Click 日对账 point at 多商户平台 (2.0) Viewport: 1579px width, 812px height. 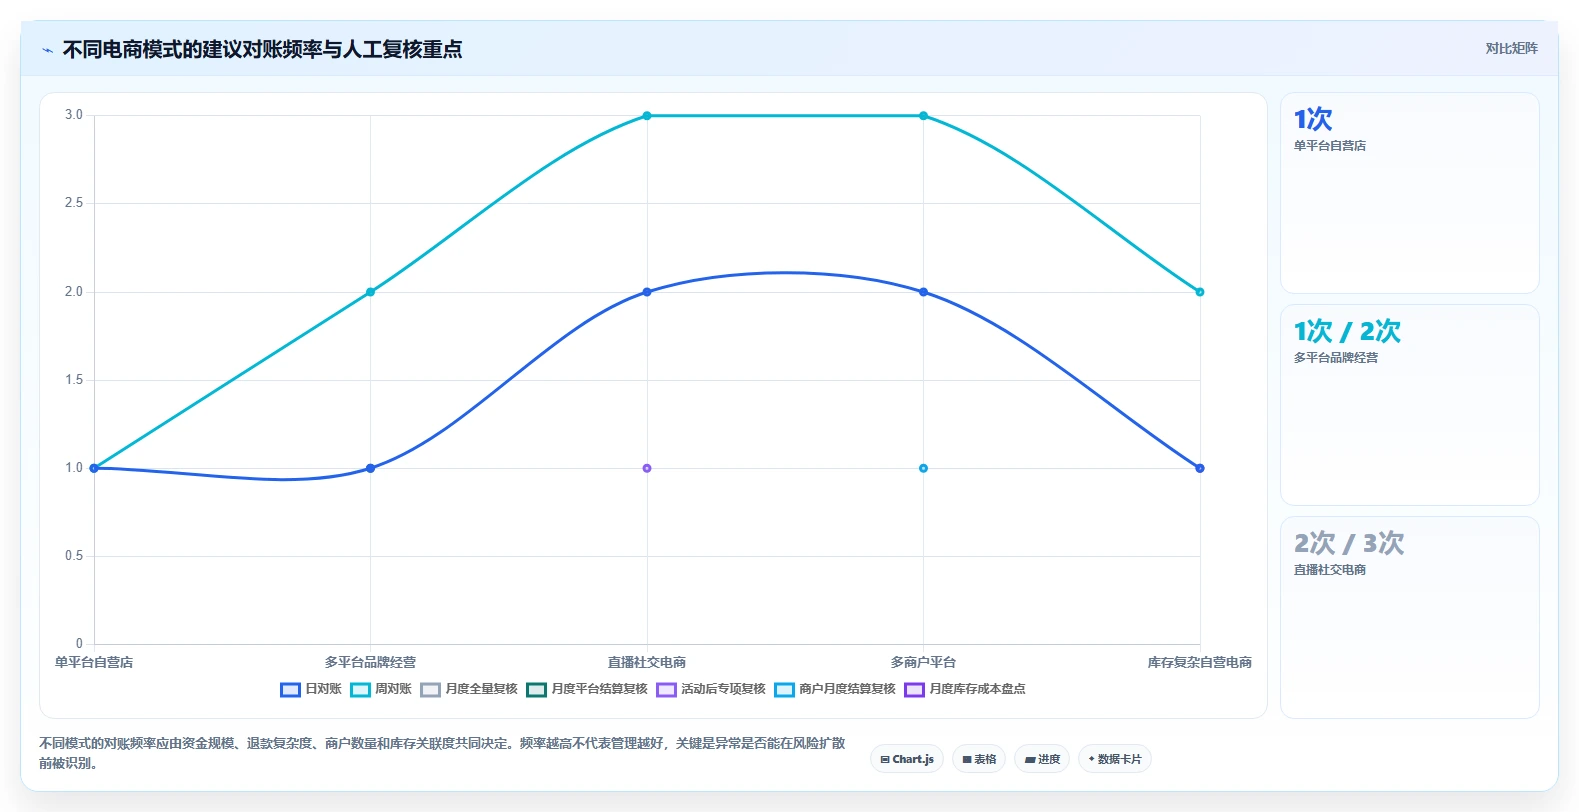click(x=923, y=292)
